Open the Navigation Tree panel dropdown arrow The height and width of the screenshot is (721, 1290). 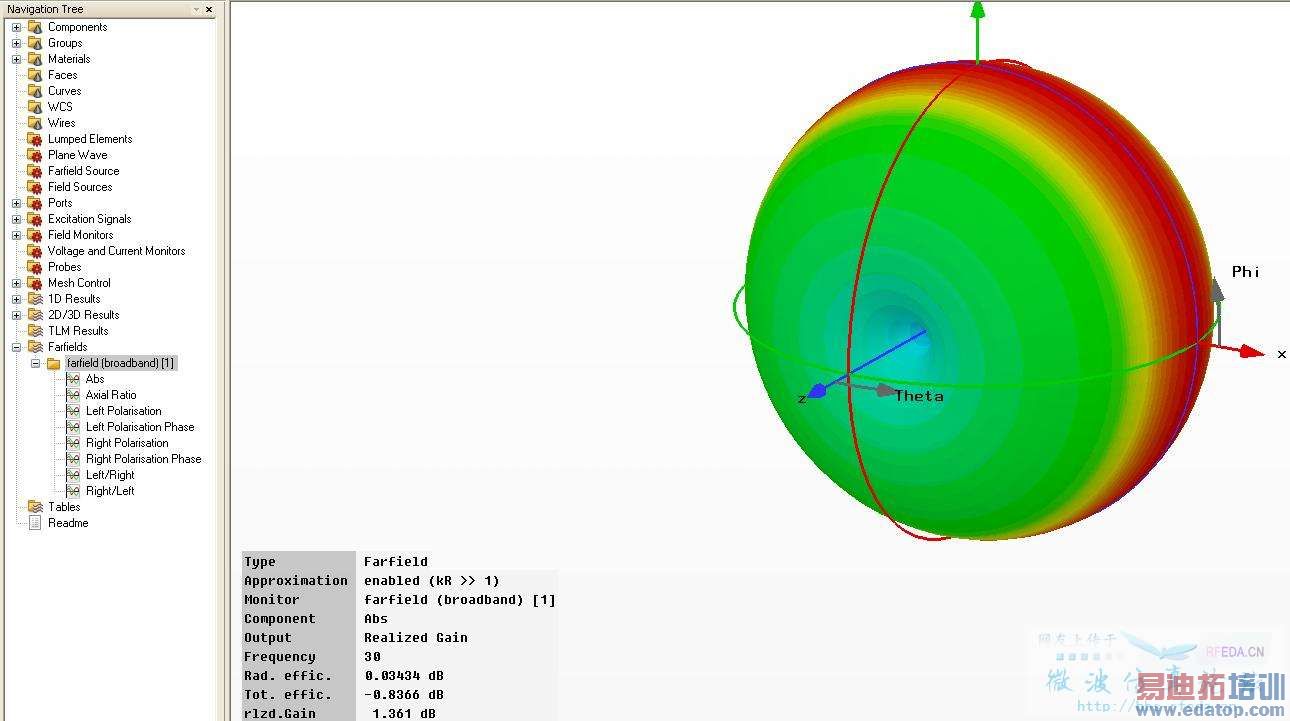point(196,9)
